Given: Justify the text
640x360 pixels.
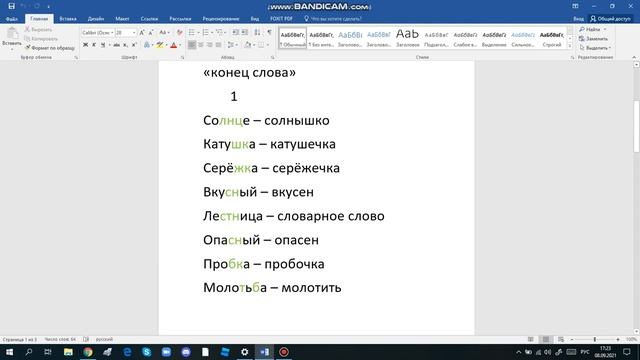Looking at the screenshot, I should coord(219,45).
